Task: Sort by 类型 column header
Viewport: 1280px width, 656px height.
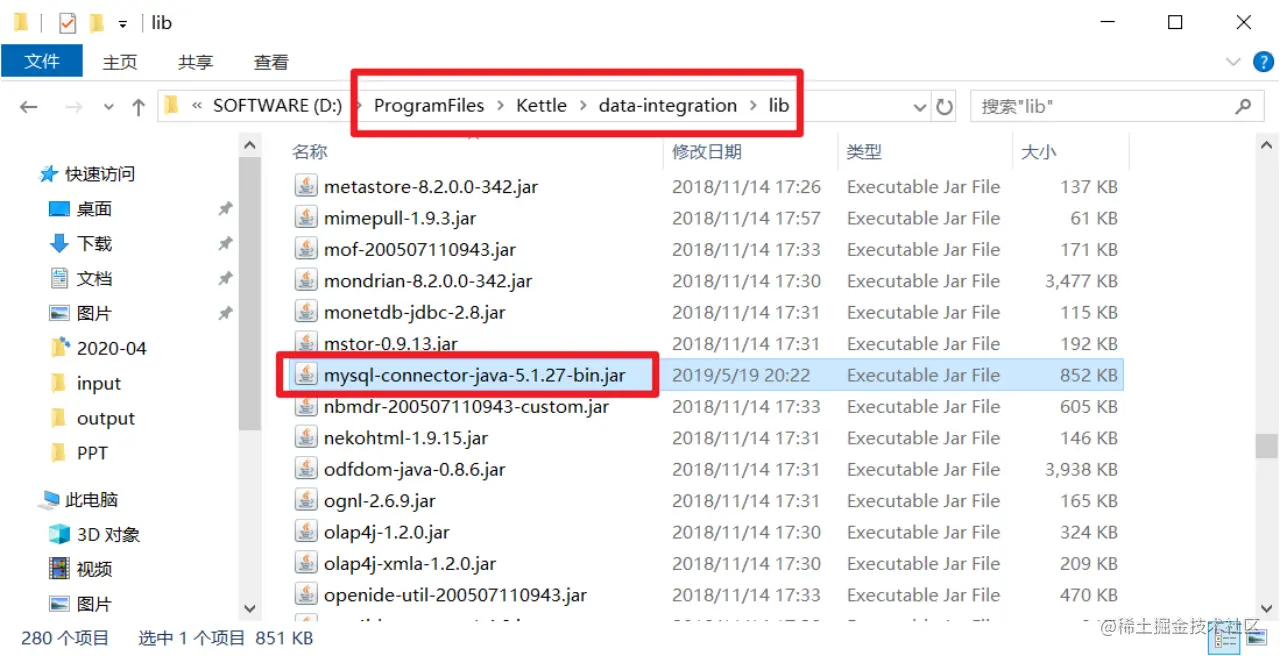Action: (x=865, y=152)
